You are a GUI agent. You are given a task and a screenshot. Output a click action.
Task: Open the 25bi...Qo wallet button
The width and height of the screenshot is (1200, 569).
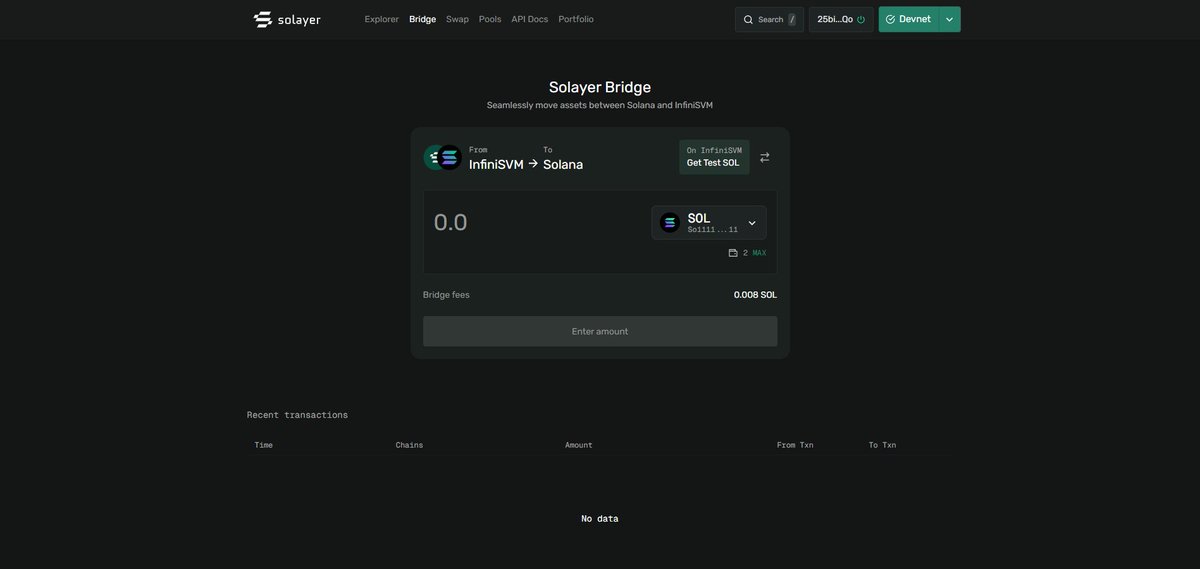pyautogui.click(x=841, y=19)
